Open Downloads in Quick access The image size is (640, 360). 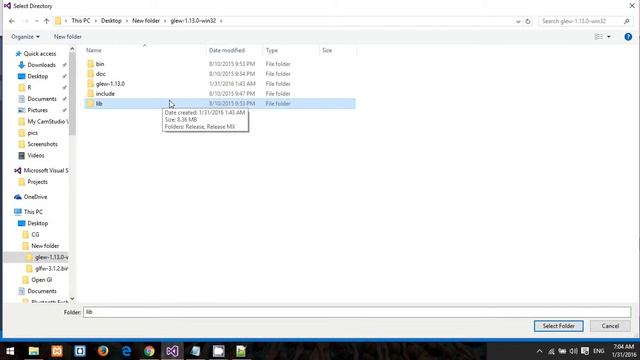coord(41,65)
